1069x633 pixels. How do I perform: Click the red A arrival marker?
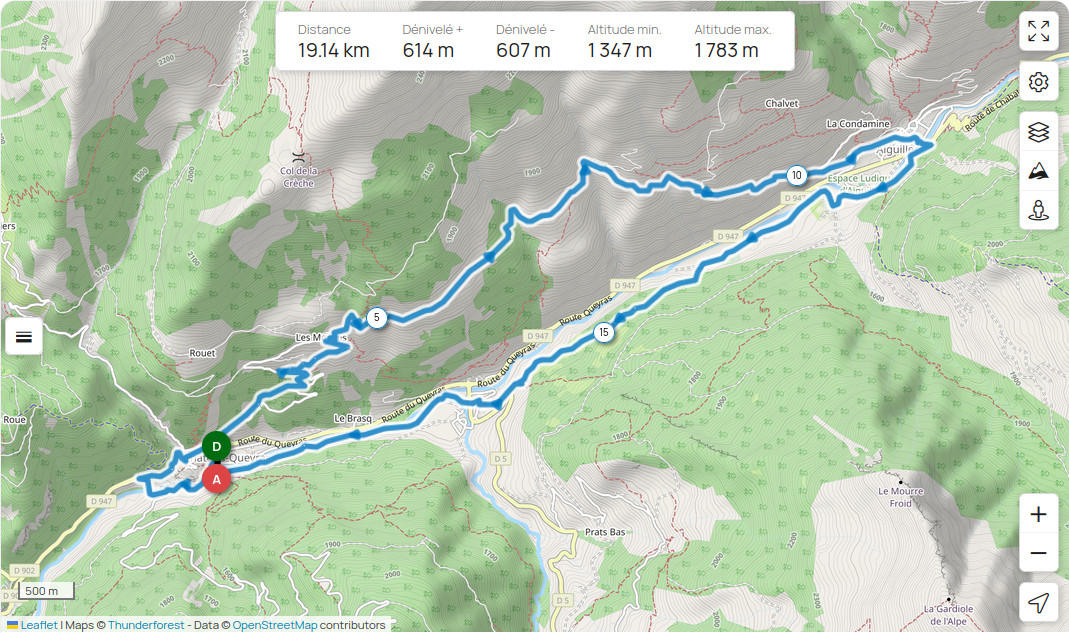[216, 480]
